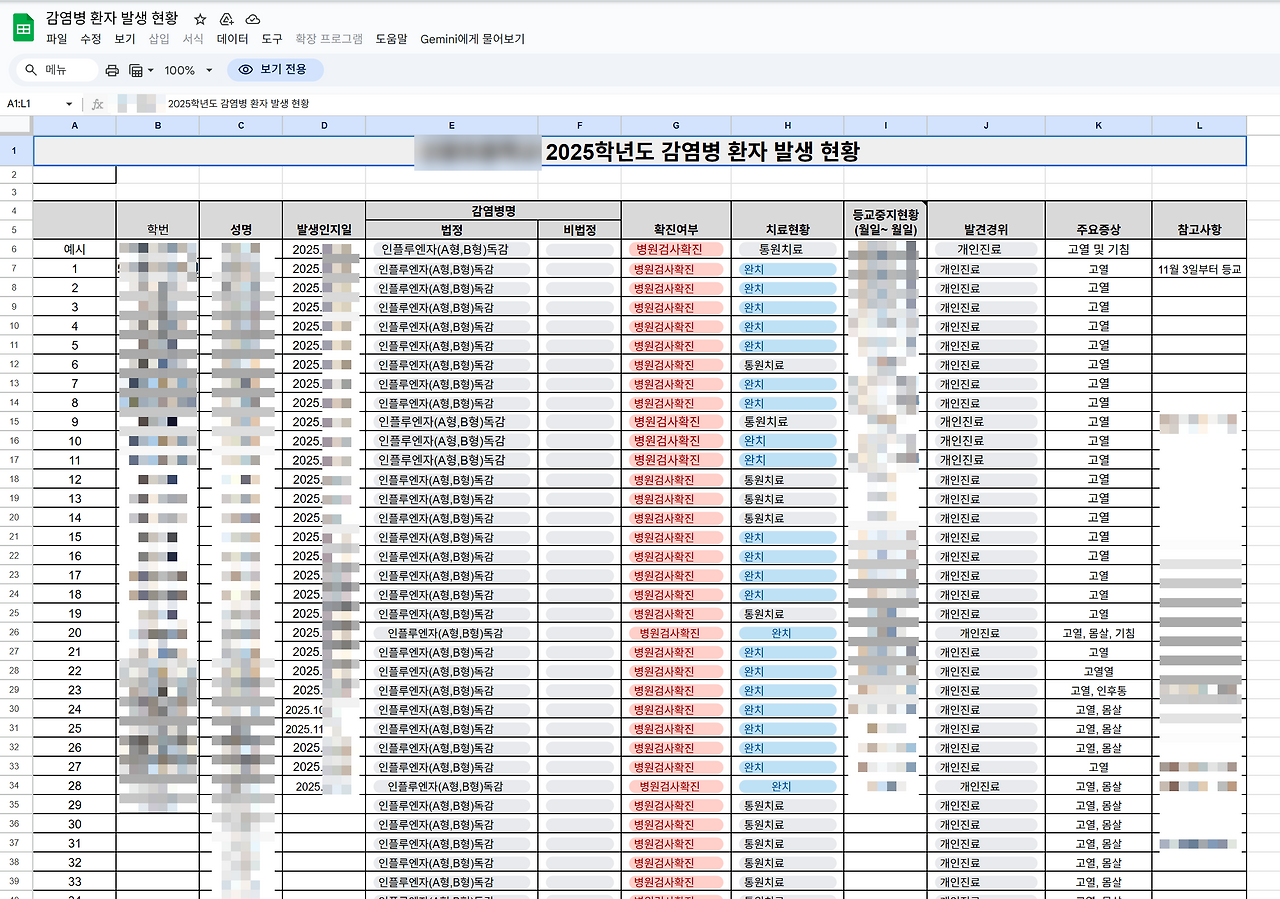
Task: Select column E header
Action: point(452,125)
